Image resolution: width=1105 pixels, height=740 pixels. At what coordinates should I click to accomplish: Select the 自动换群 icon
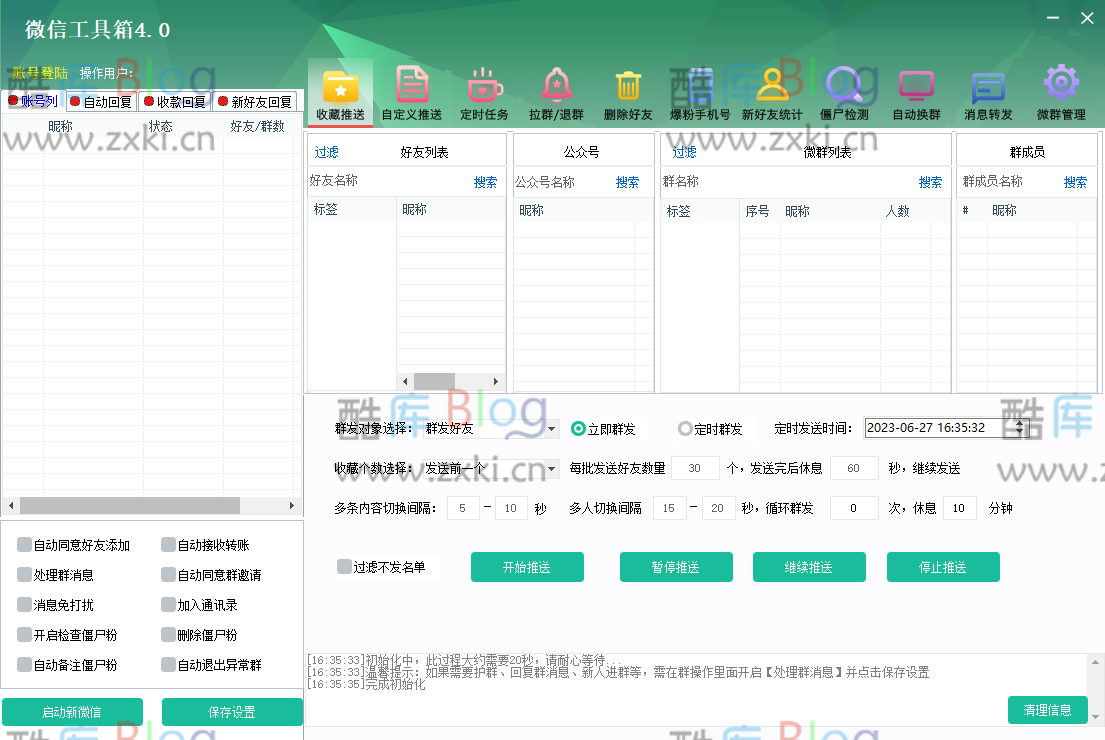point(916,92)
